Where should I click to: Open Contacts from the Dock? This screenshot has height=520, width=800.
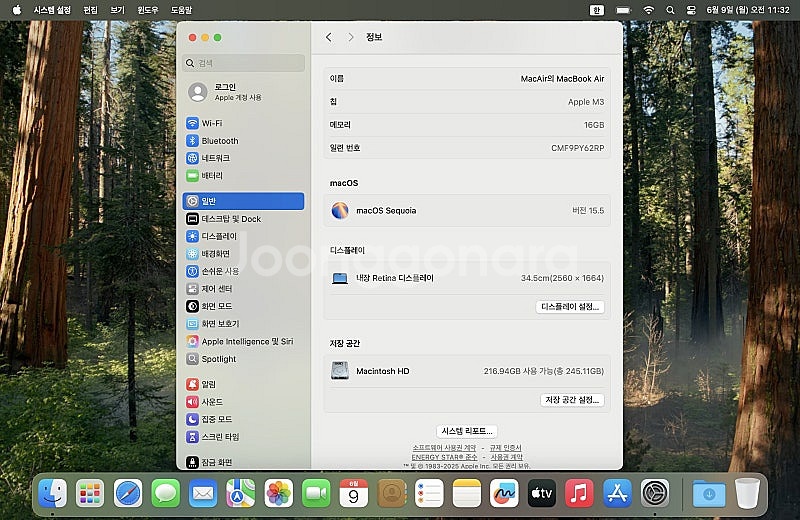tap(391, 493)
